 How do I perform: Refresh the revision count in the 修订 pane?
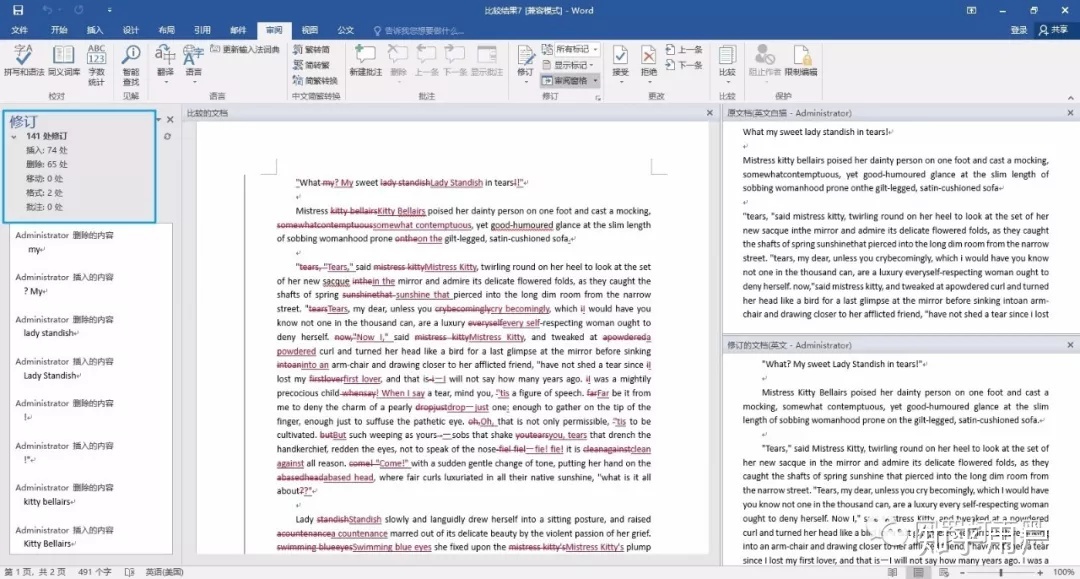tap(167, 136)
